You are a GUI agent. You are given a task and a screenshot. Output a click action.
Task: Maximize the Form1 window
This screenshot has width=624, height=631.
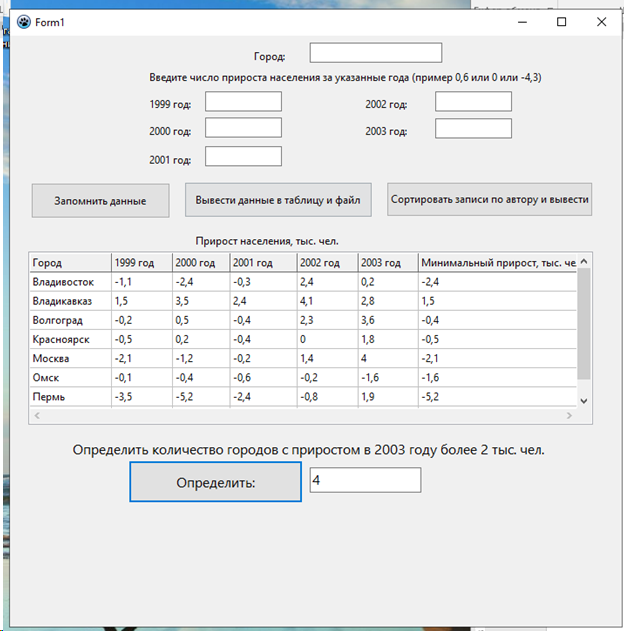click(561, 21)
